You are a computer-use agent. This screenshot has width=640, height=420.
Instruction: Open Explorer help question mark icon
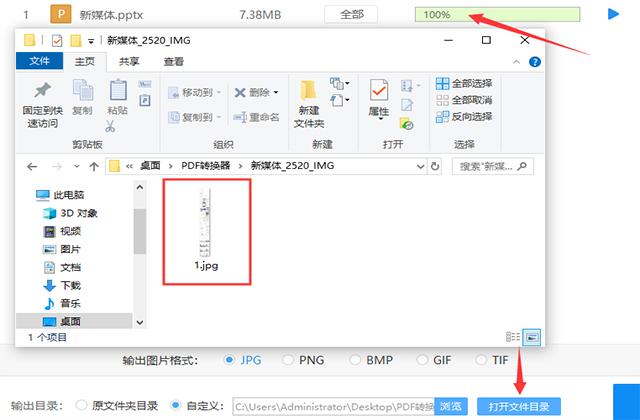click(535, 62)
